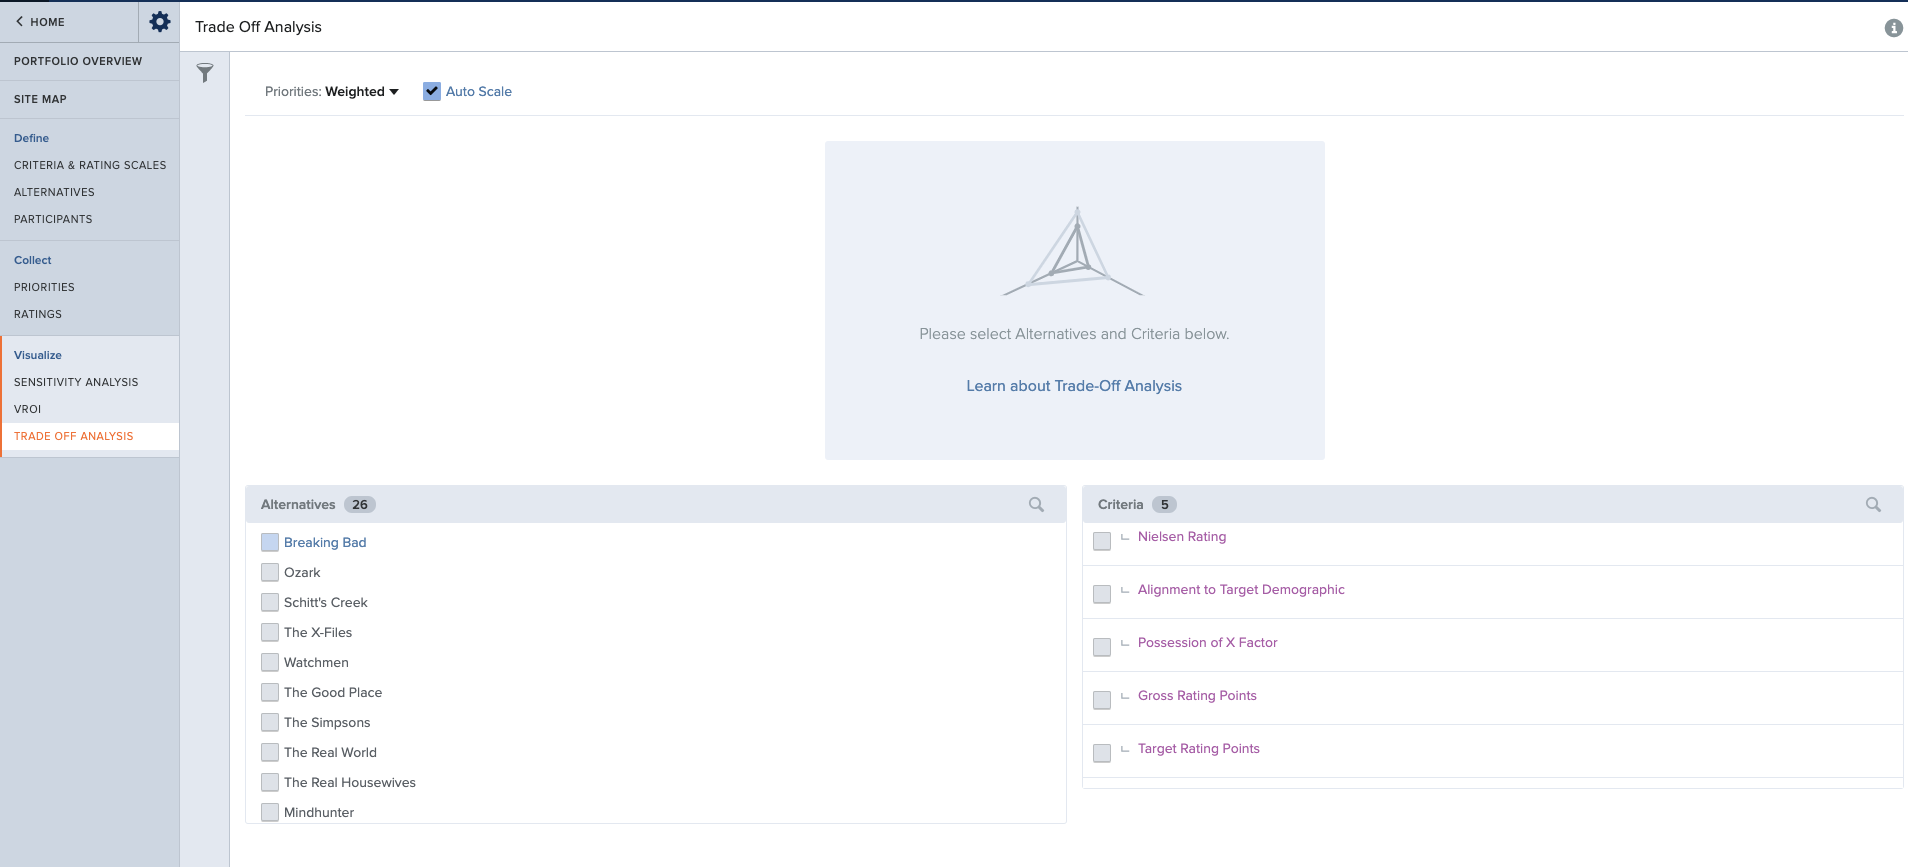Search alternatives with the magnifier icon

[x=1036, y=505]
